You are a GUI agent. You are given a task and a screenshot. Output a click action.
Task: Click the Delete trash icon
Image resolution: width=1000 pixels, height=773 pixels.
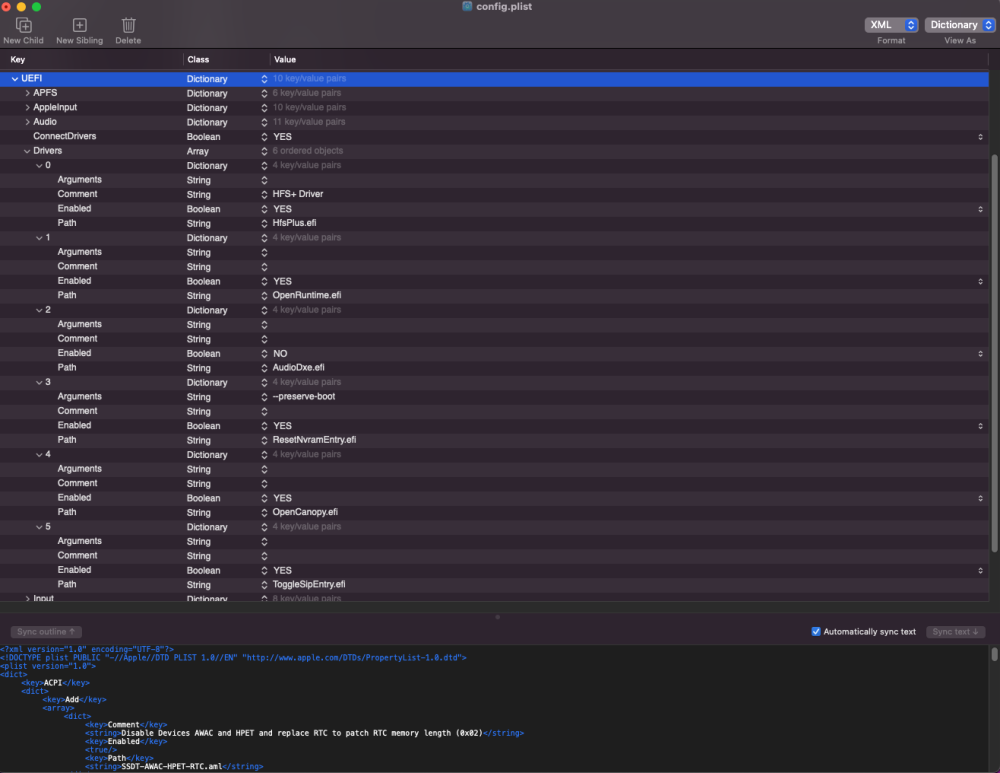click(x=128, y=25)
